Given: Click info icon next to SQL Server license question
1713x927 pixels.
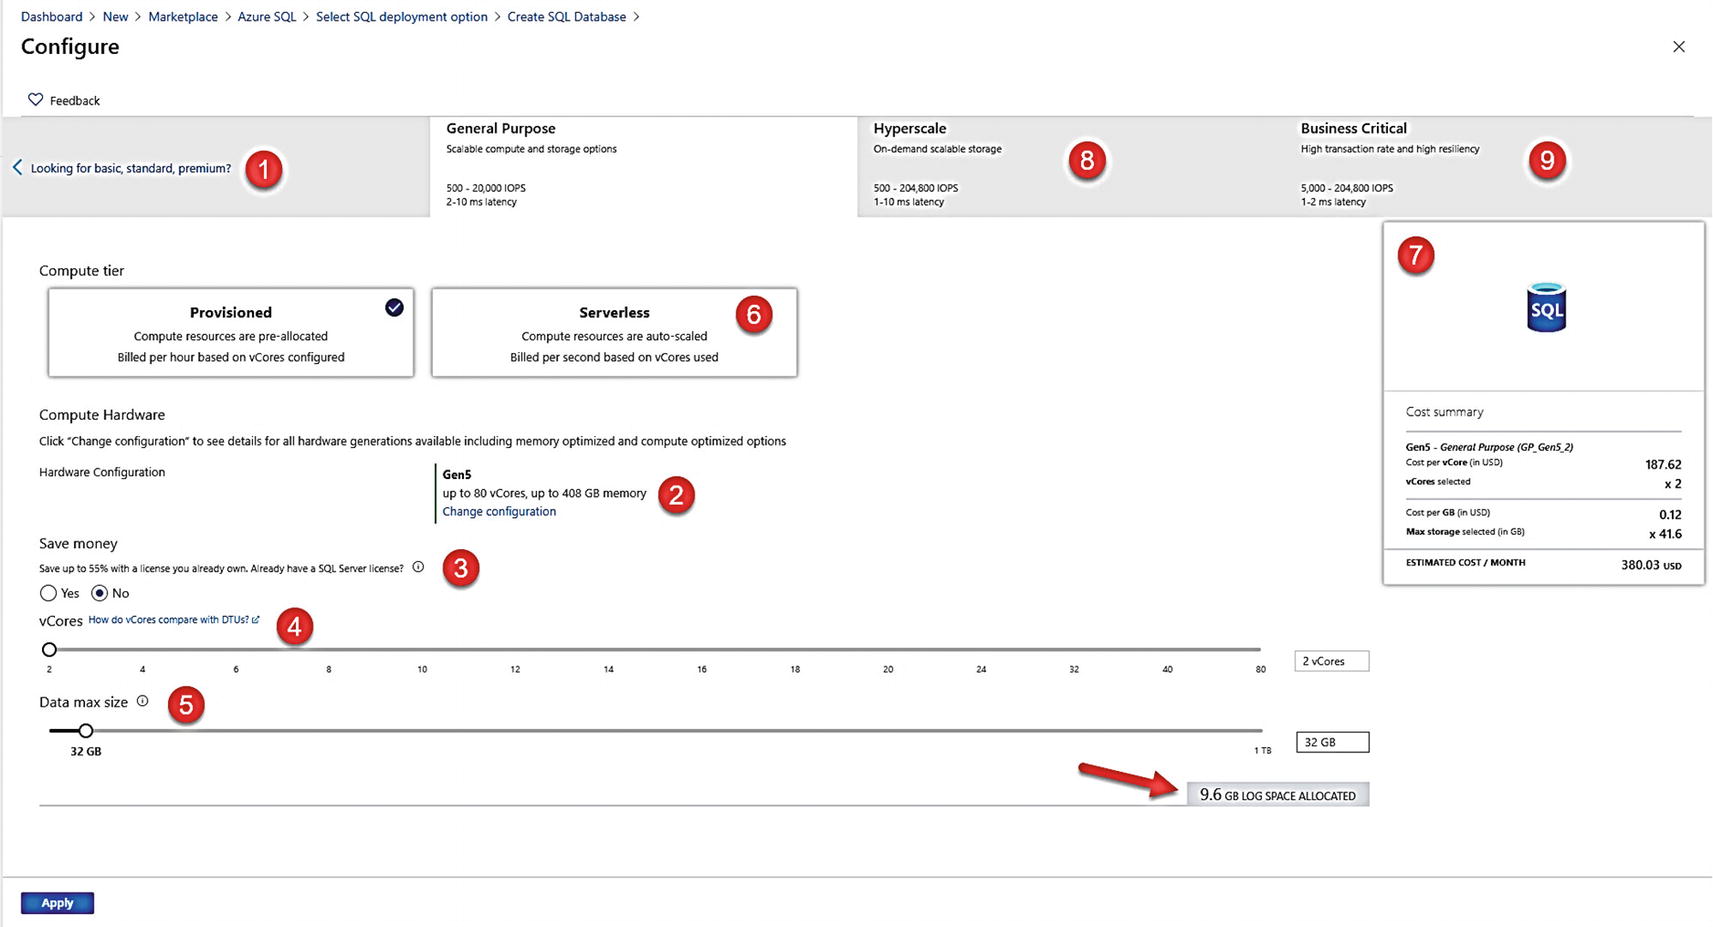Looking at the screenshot, I should (418, 567).
